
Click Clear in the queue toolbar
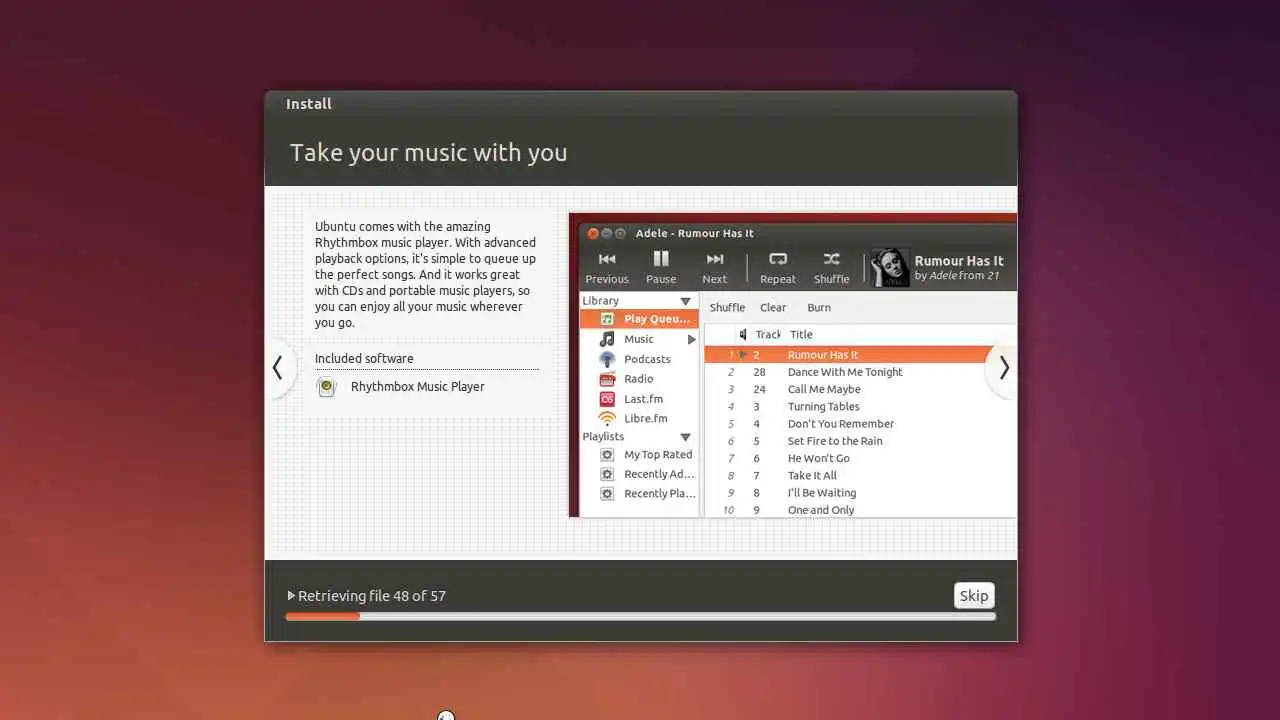click(x=773, y=308)
